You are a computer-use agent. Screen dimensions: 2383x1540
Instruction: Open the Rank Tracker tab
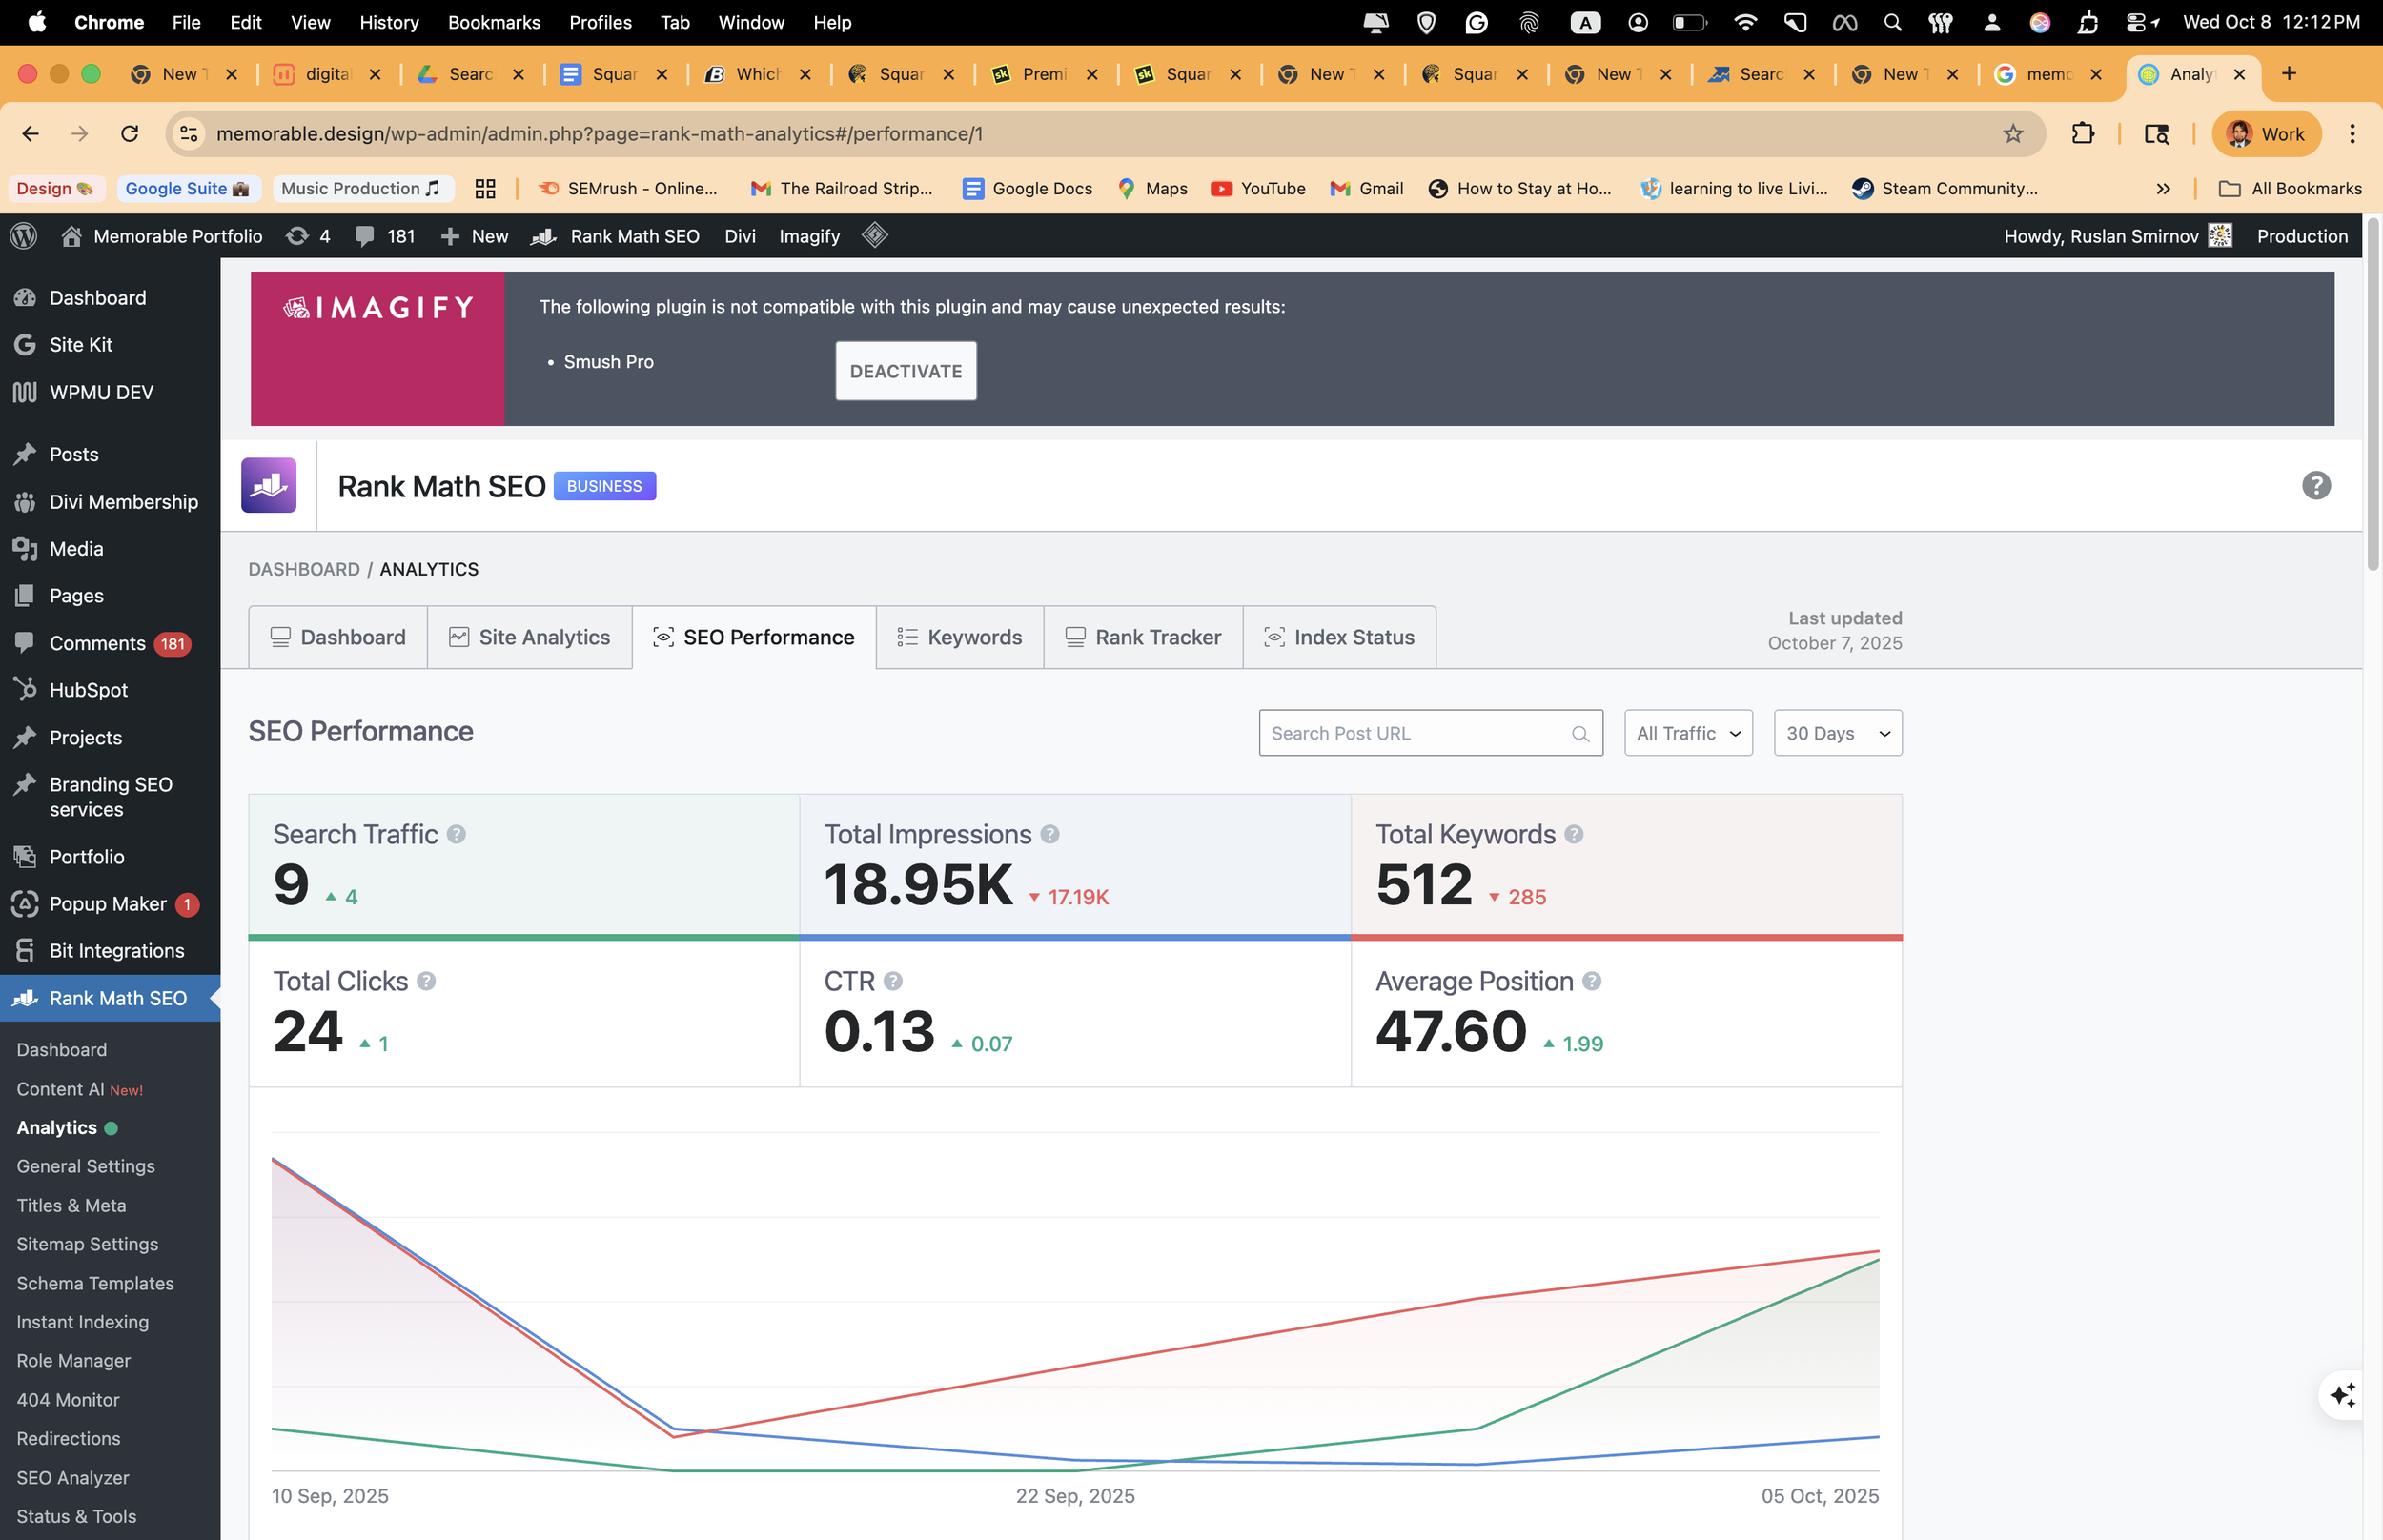coord(1143,637)
